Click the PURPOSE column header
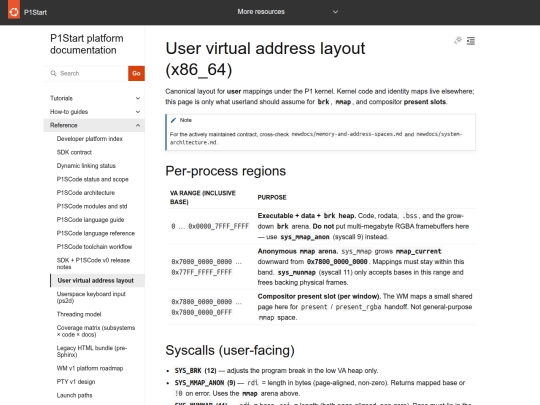540x405 pixels. [x=272, y=197]
